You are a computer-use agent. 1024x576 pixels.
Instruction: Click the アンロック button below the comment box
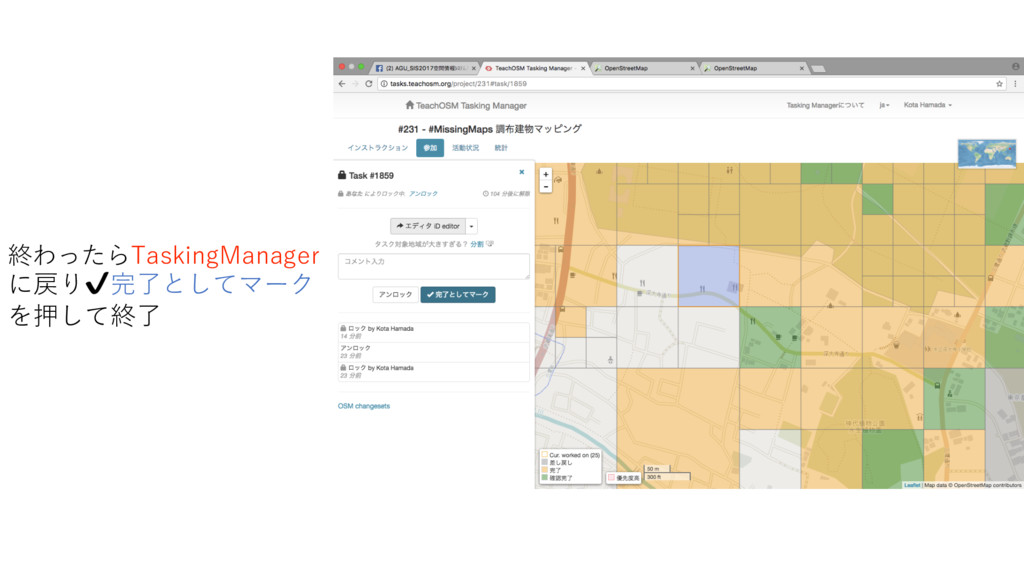click(x=396, y=295)
